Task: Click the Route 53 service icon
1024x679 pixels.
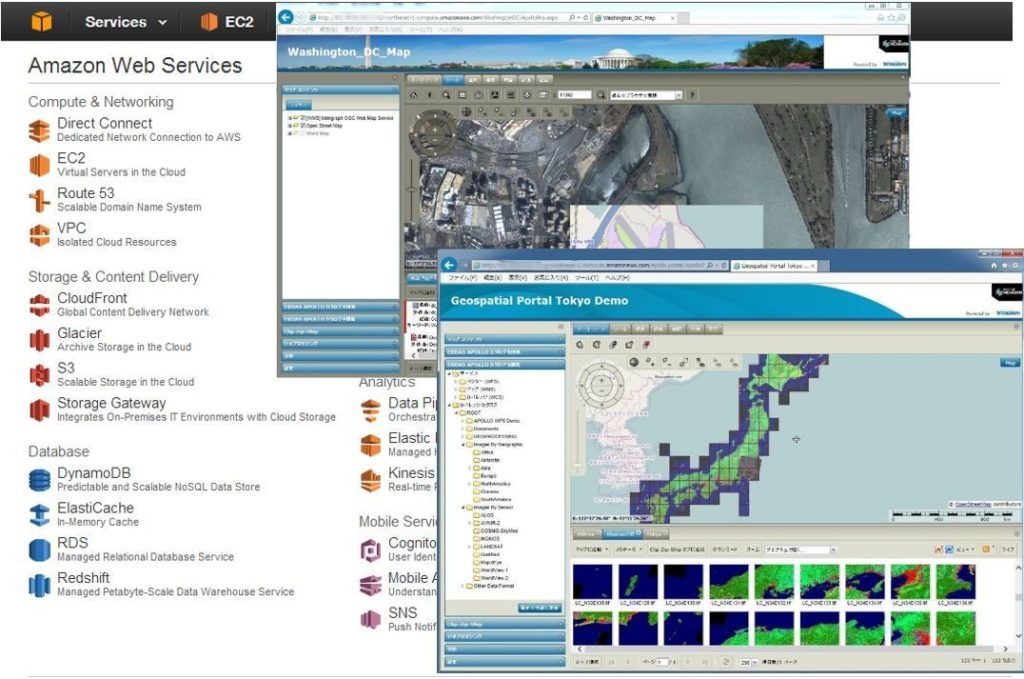Action: click(39, 200)
